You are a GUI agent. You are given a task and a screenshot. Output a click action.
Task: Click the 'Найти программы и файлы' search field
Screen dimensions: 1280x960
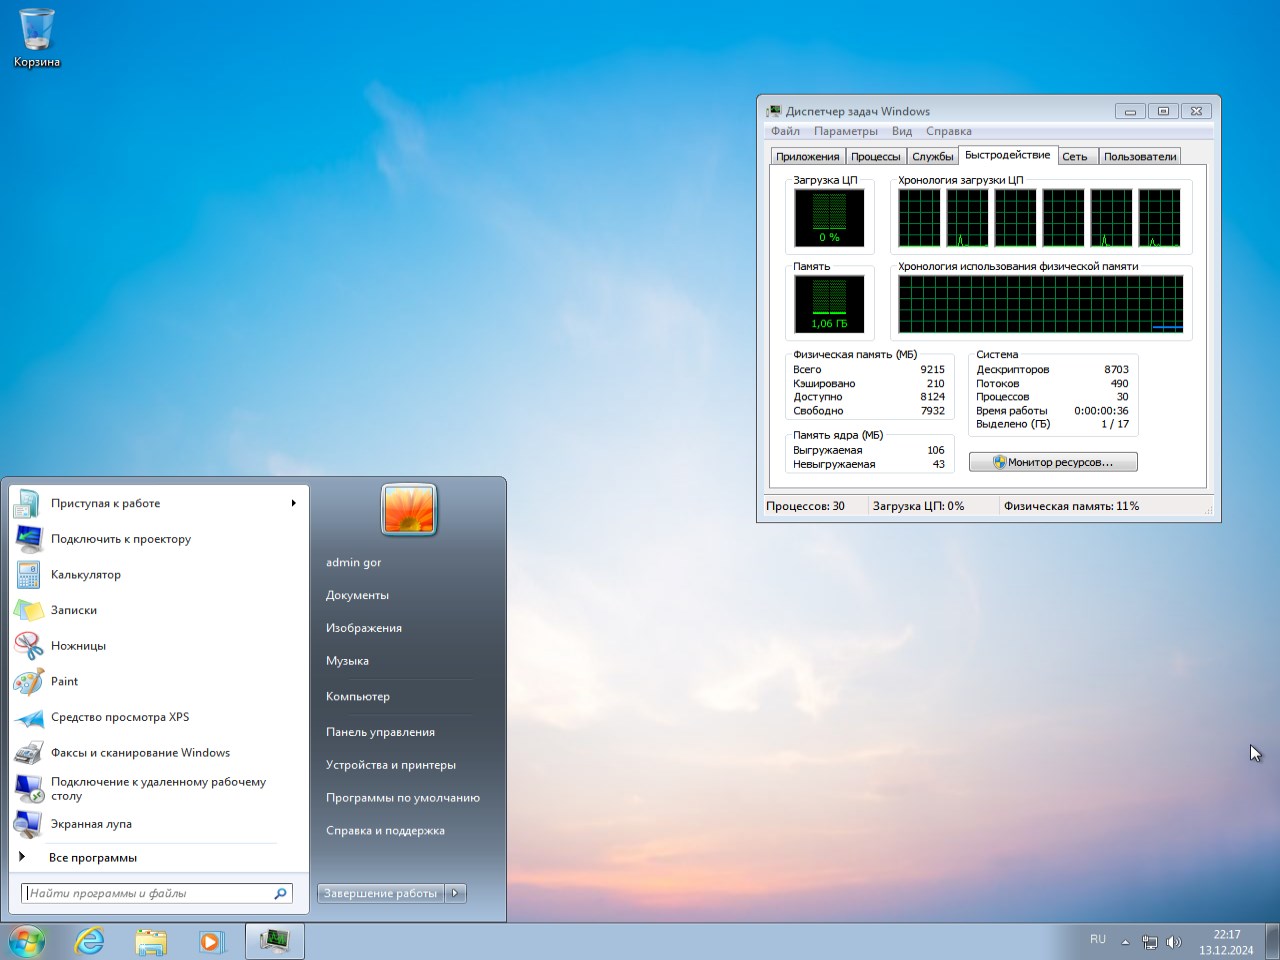pyautogui.click(x=148, y=893)
